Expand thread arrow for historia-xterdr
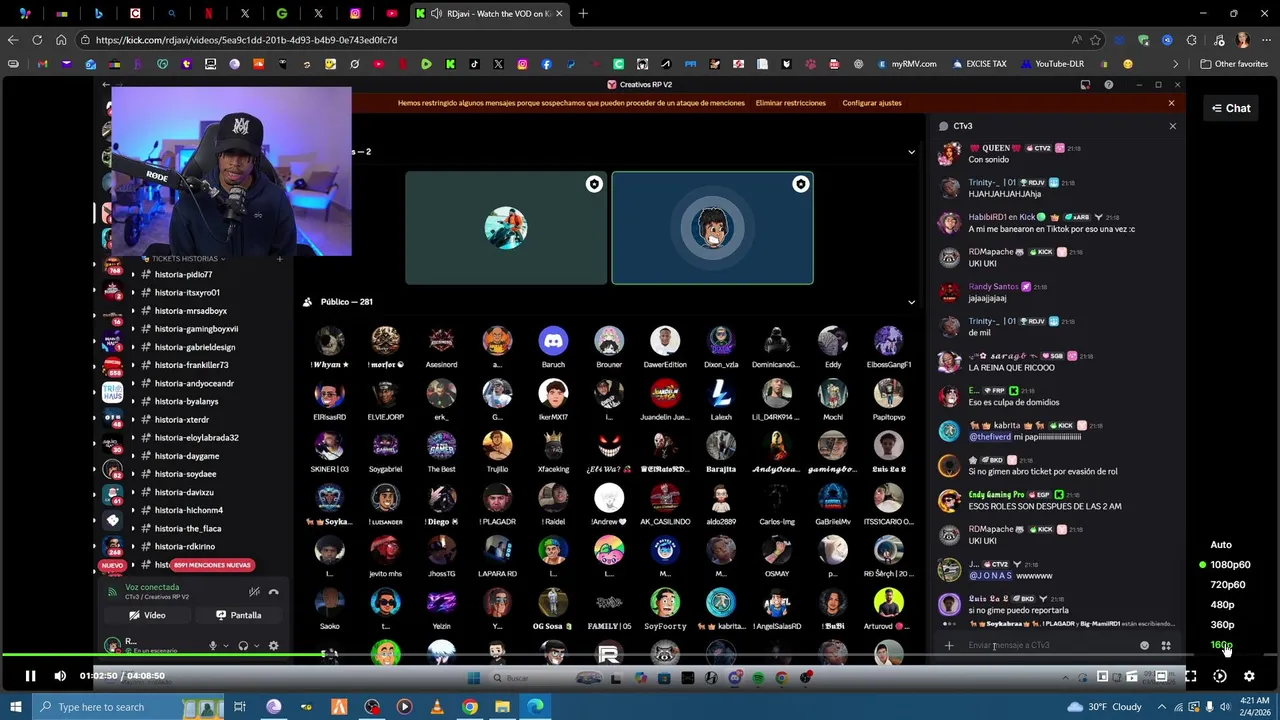The width and height of the screenshot is (1280, 720). [x=132, y=420]
